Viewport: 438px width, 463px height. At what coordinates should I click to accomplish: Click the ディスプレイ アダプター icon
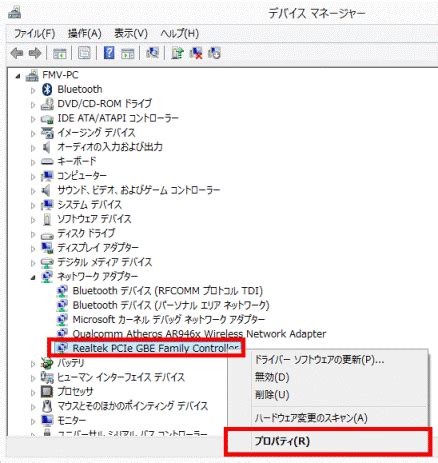pos(47,248)
